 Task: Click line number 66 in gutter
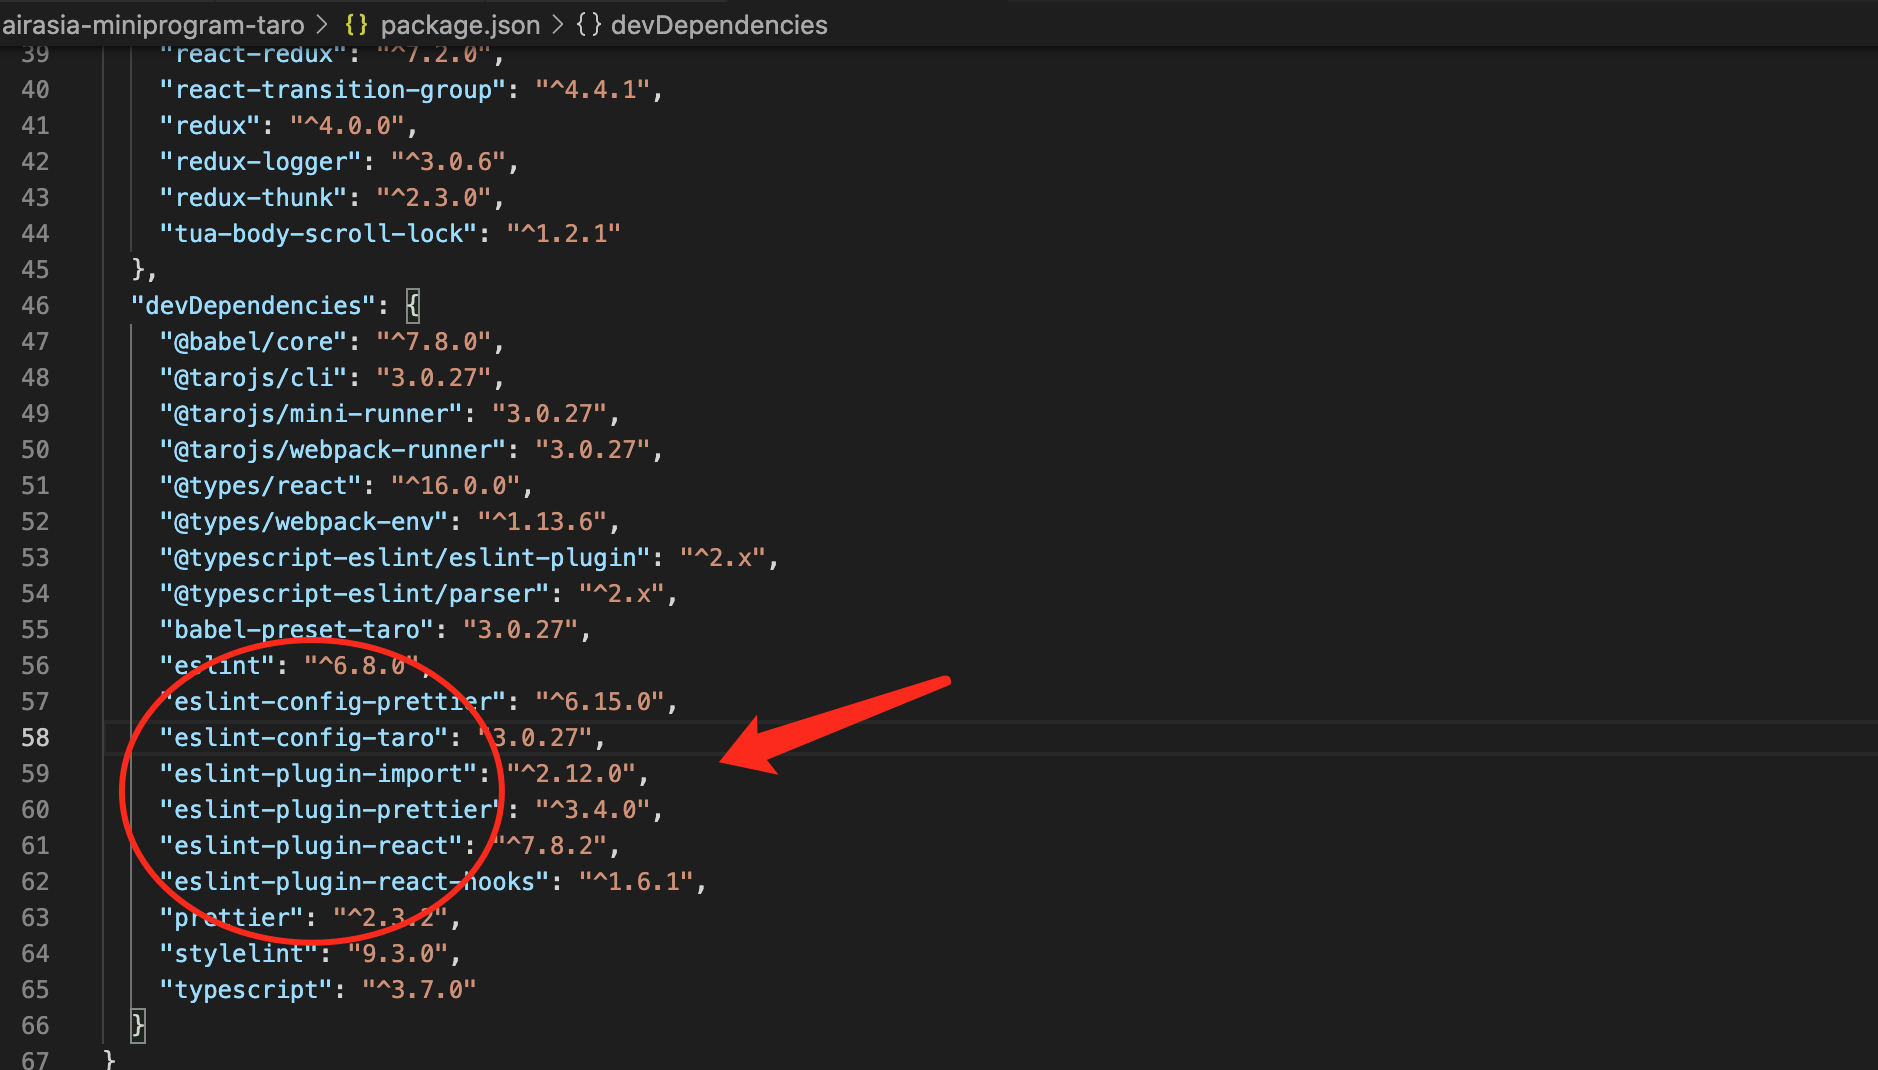[35, 1026]
